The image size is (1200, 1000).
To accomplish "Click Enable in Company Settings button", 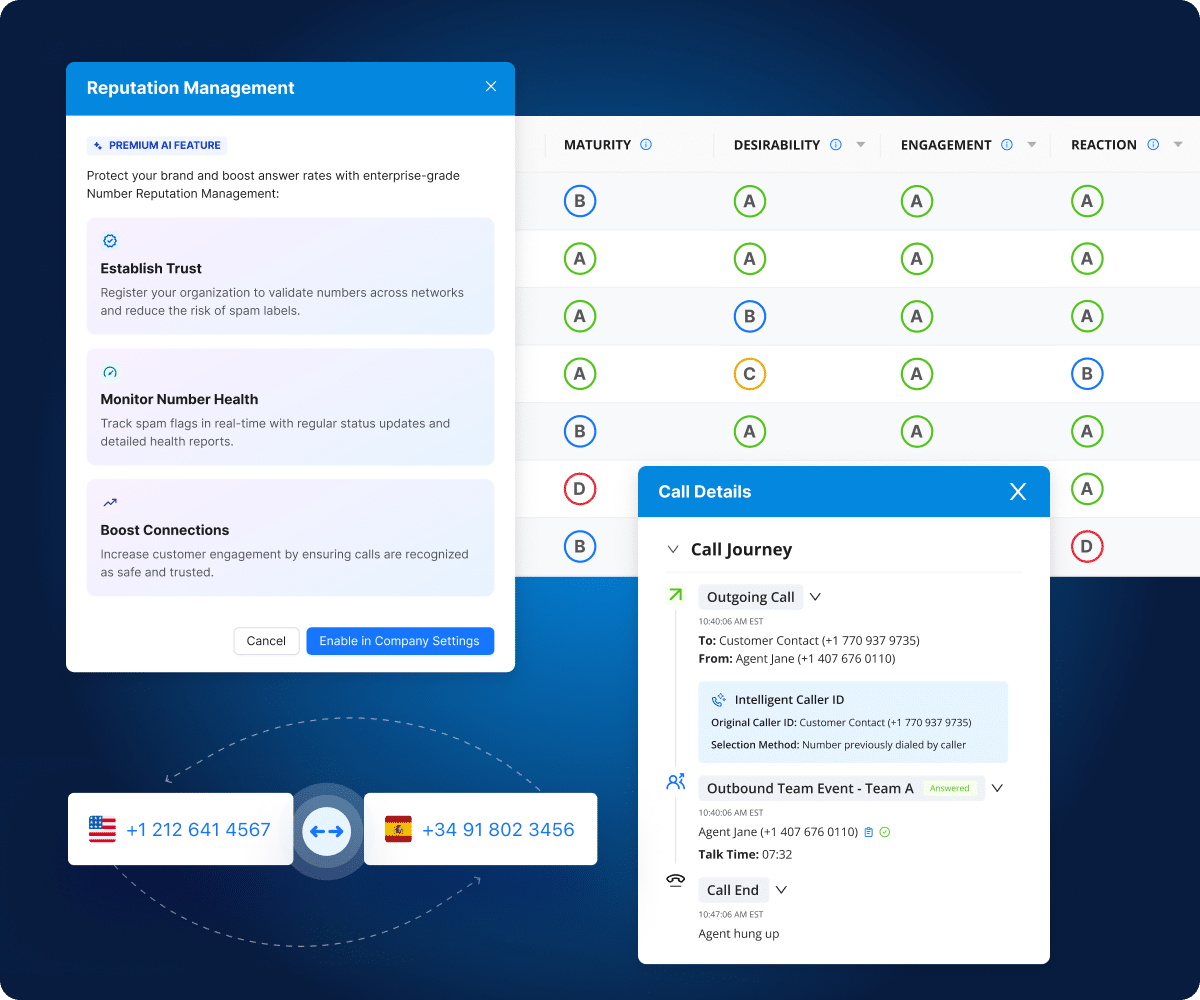I will [399, 641].
